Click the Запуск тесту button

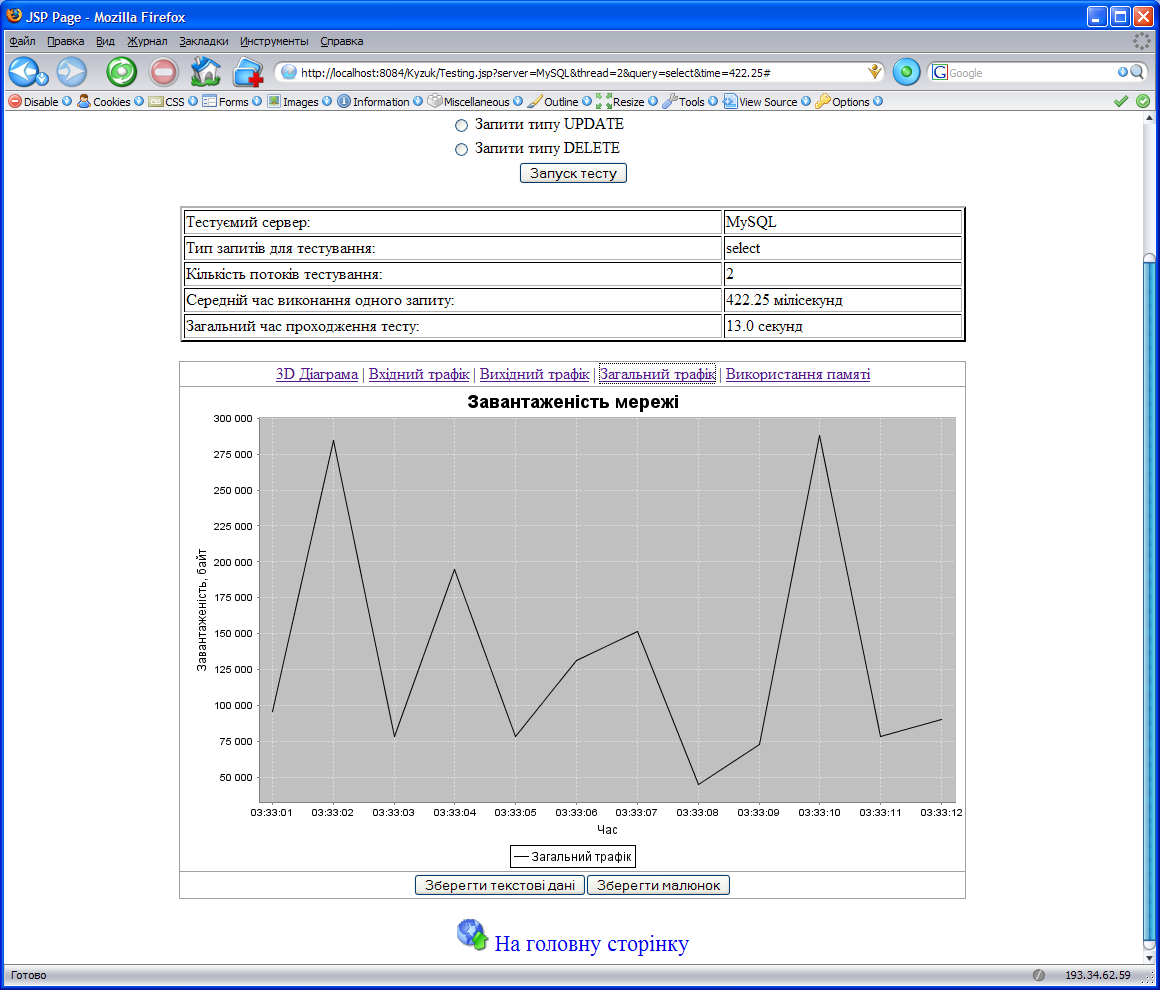point(573,173)
